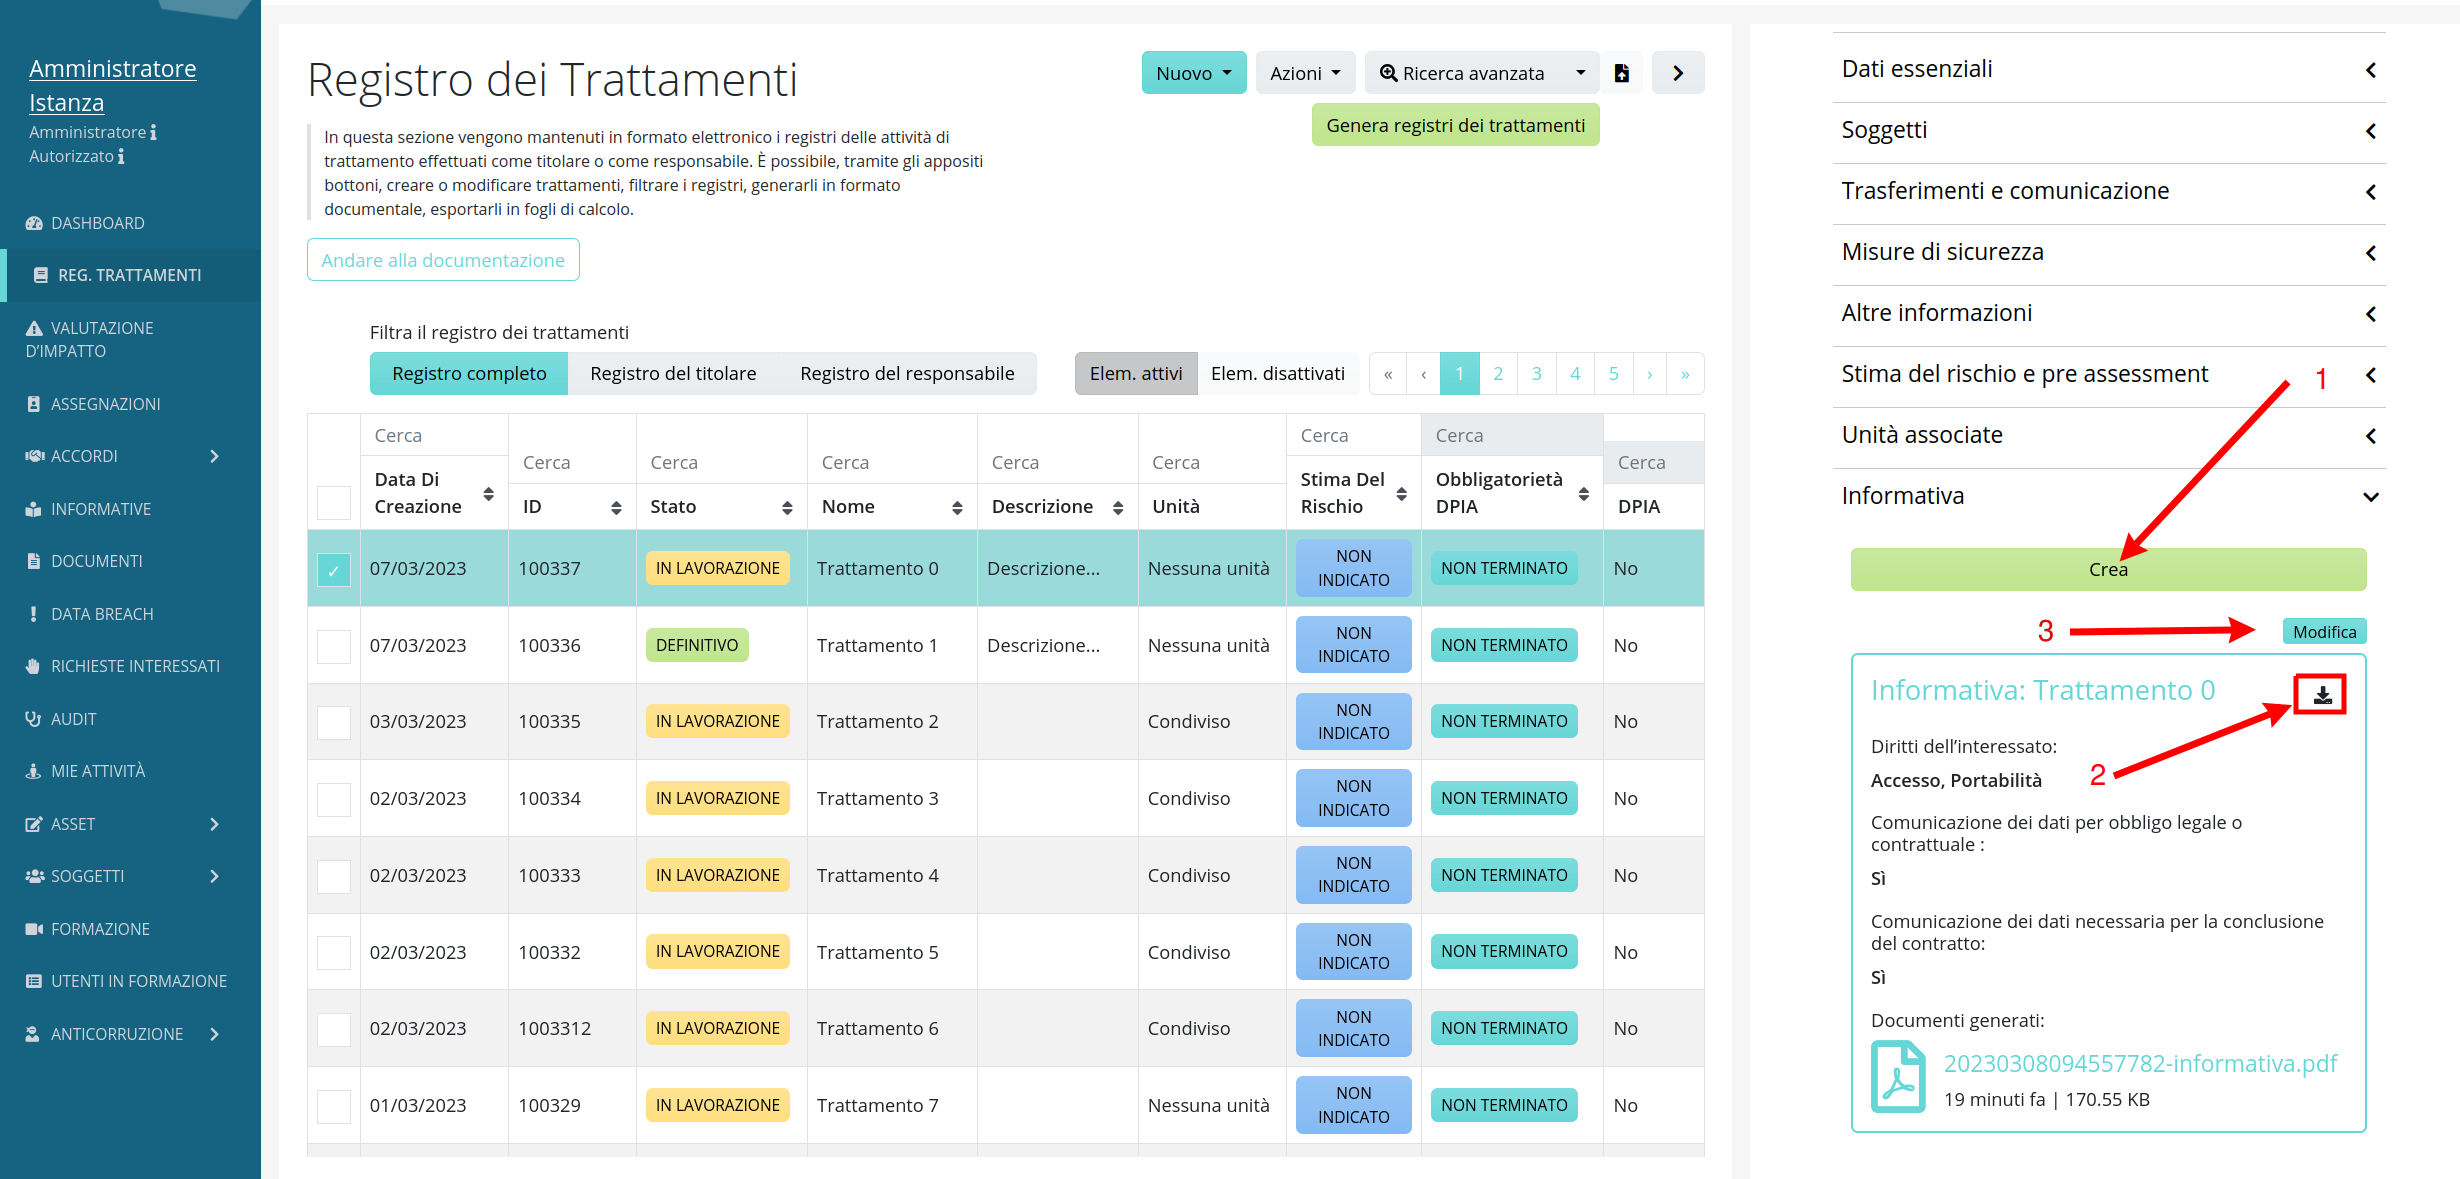Click the export file icon in toolbar

(1622, 73)
